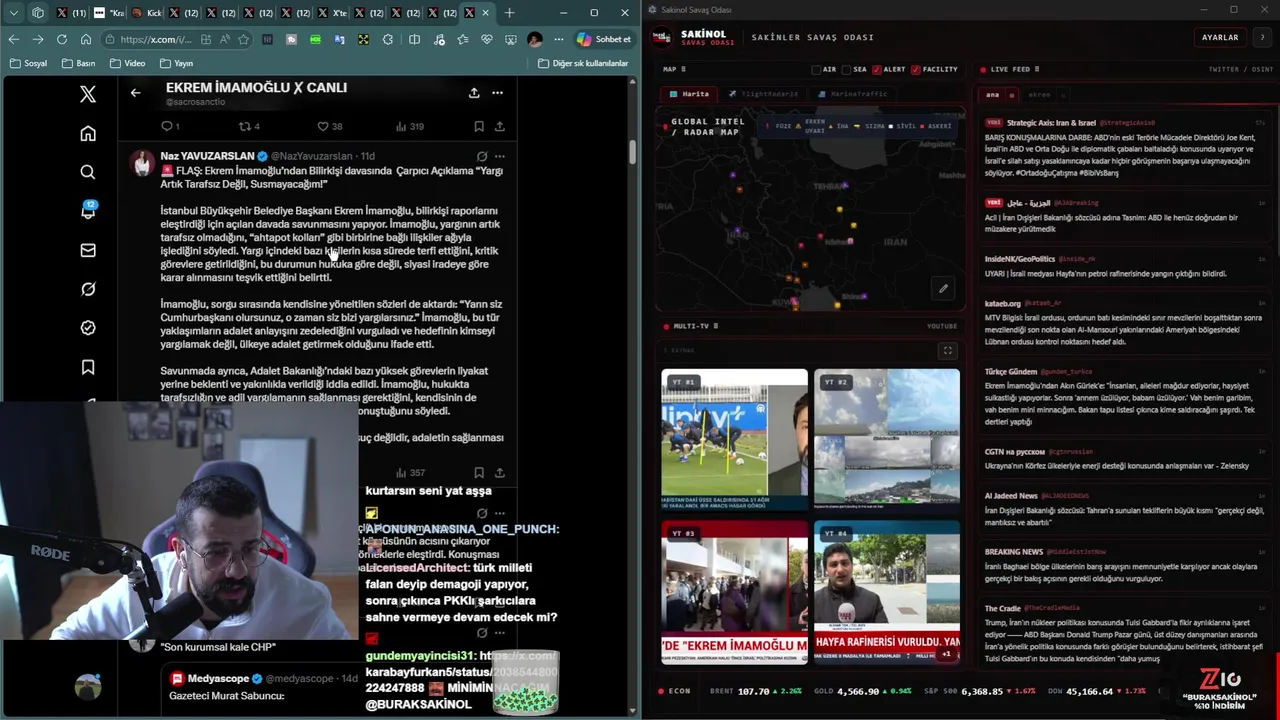Open Strategic Axis: Iran & Israel feed item

1123,148
